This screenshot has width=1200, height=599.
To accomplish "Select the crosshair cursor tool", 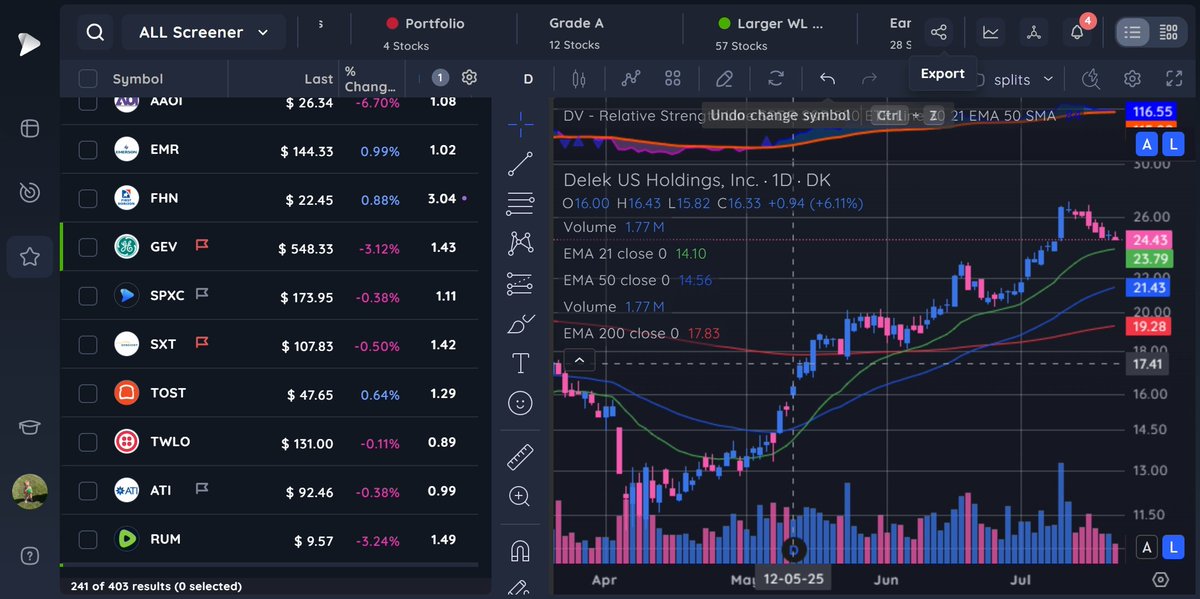I will pyautogui.click(x=520, y=123).
